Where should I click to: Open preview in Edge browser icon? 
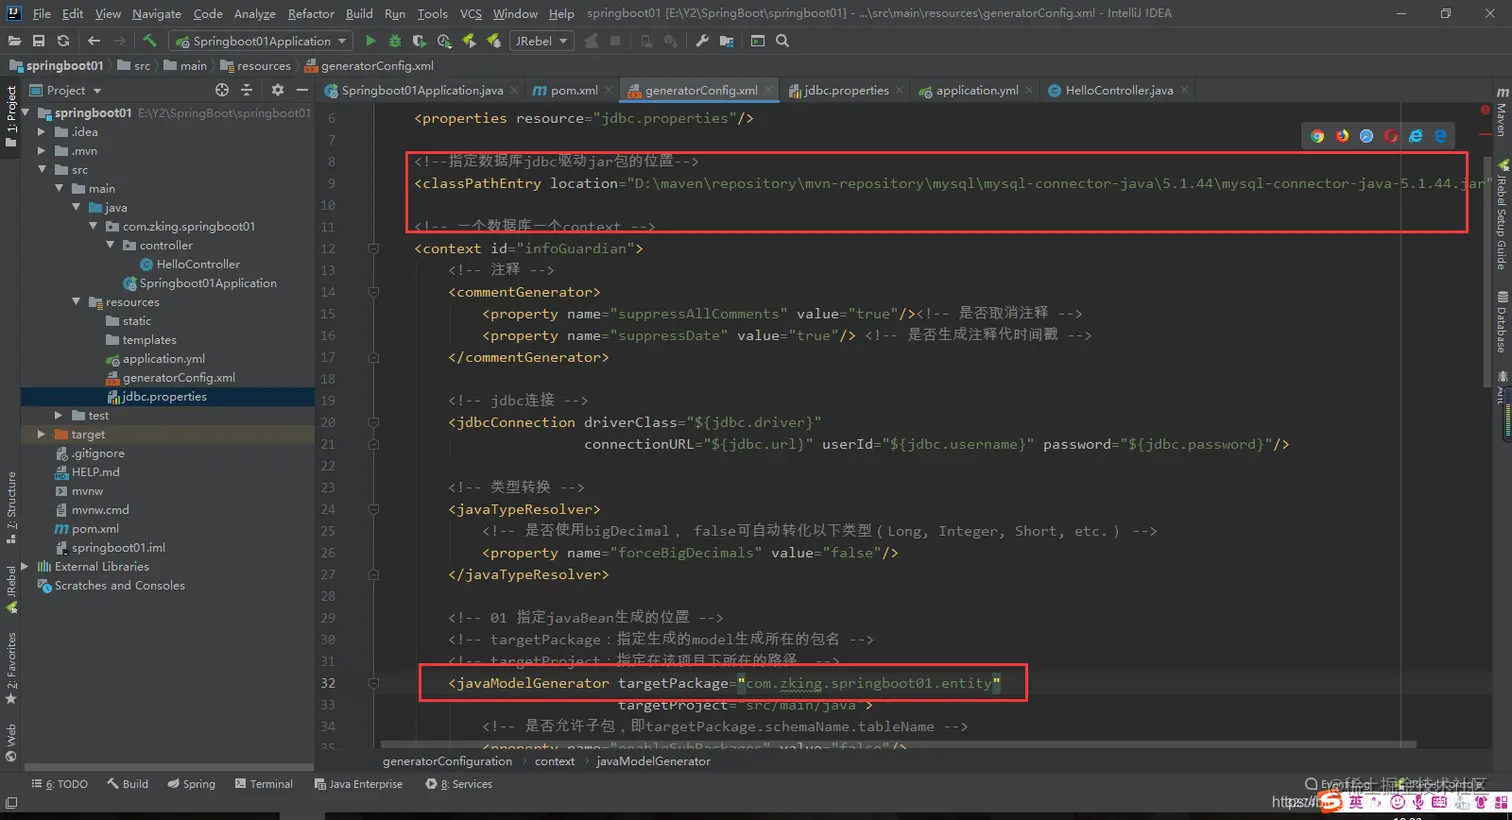(x=1441, y=136)
